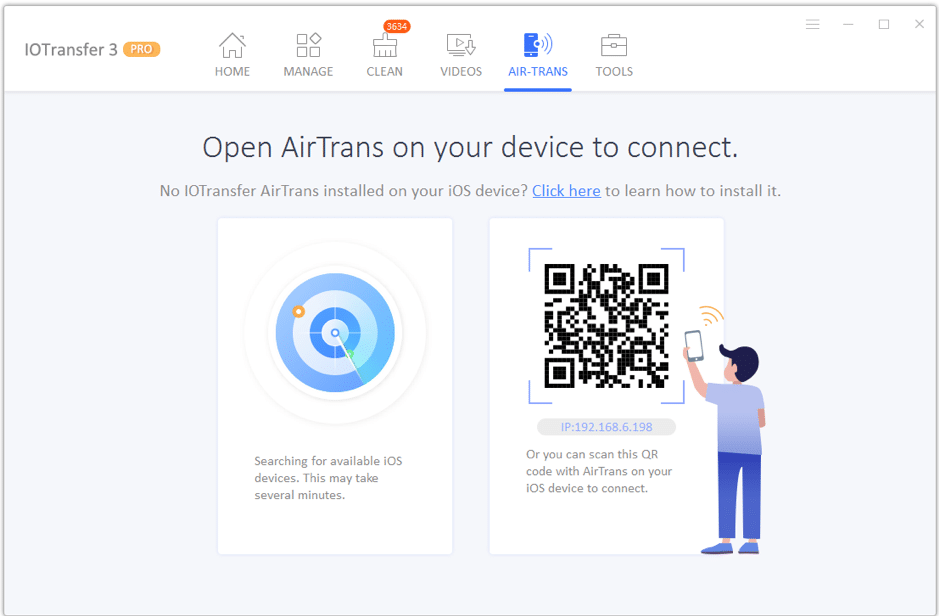Open the CLEAN broom icon
Viewport: 939px width, 616px height.
click(x=384, y=45)
